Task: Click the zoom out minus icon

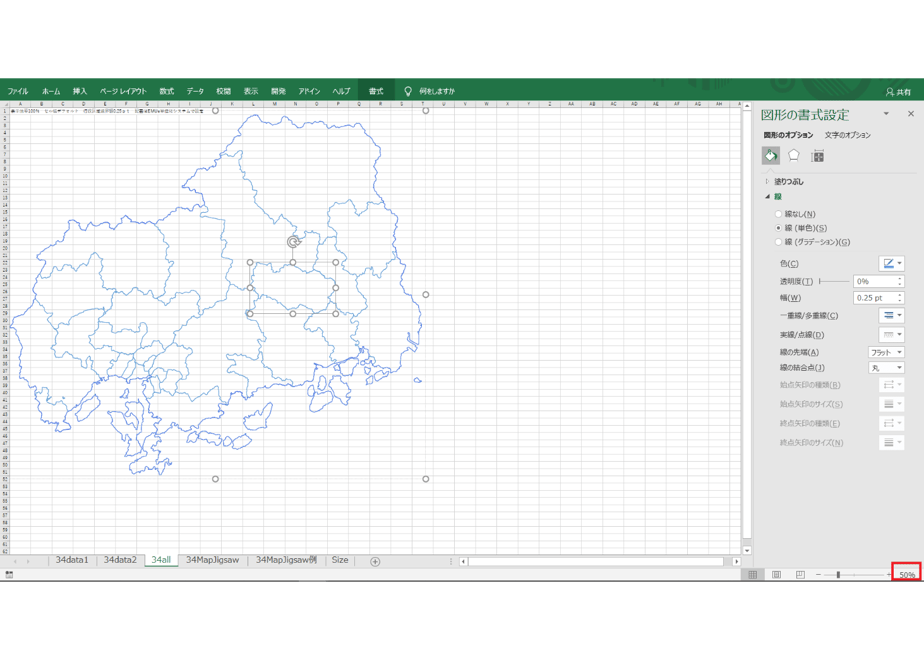Action: tap(818, 575)
